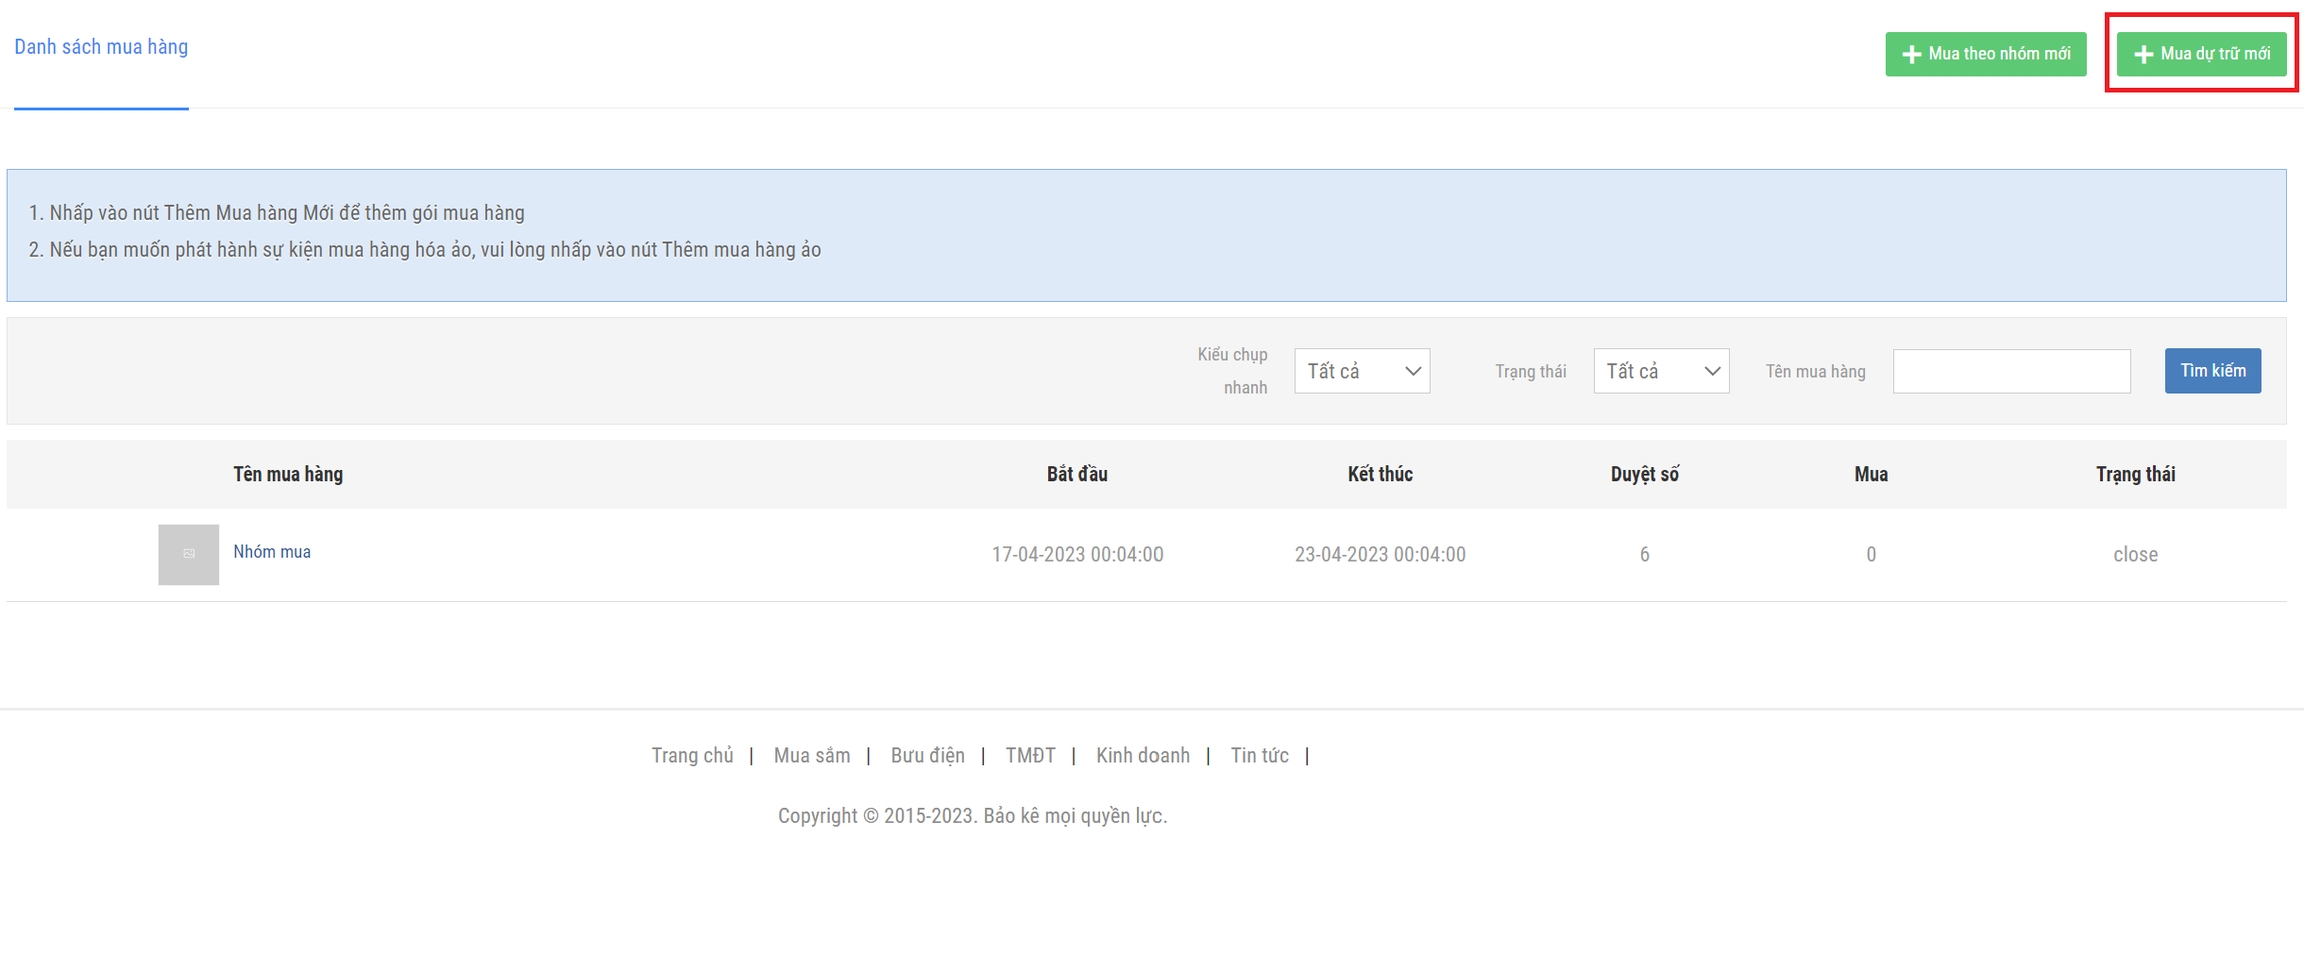The width and height of the screenshot is (2304, 955).
Task: Open Kinh doanh footer link
Action: 1142,755
